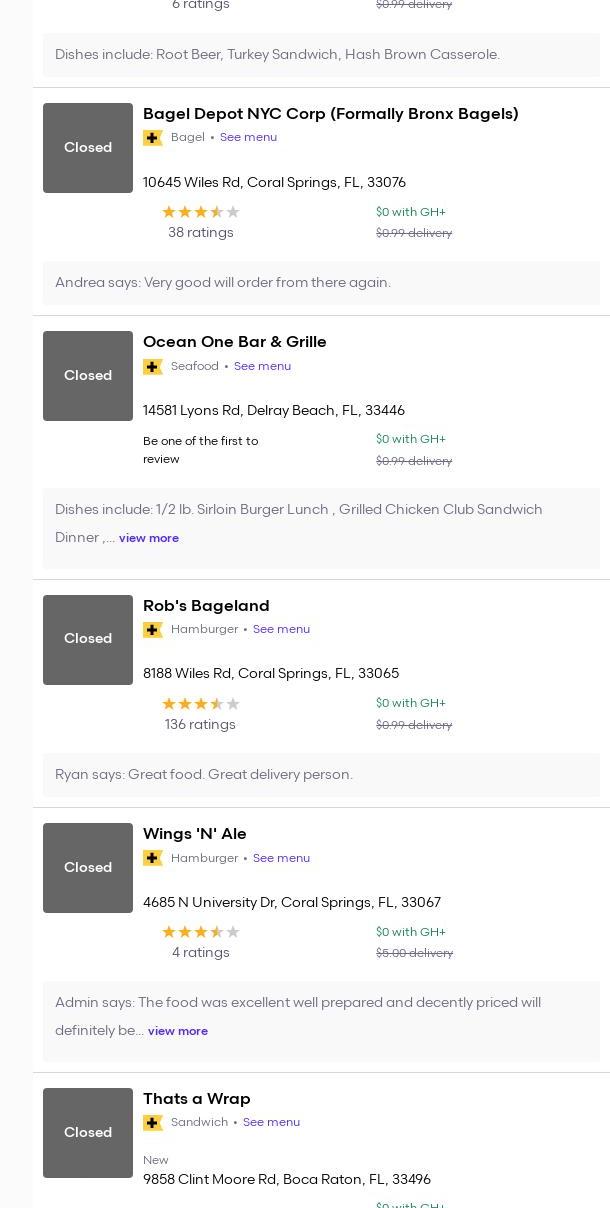Click the Closed thumbnail for Rob's Bageland

click(x=88, y=640)
